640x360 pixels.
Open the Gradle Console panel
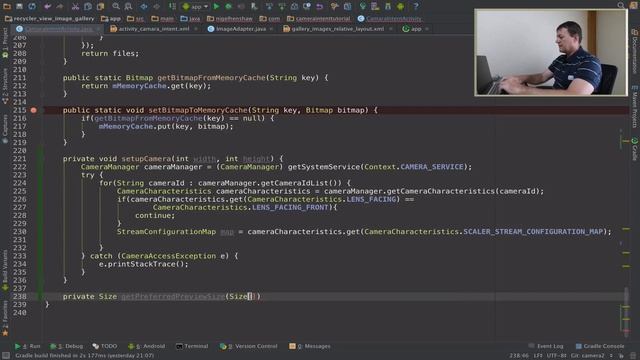tap(600, 346)
